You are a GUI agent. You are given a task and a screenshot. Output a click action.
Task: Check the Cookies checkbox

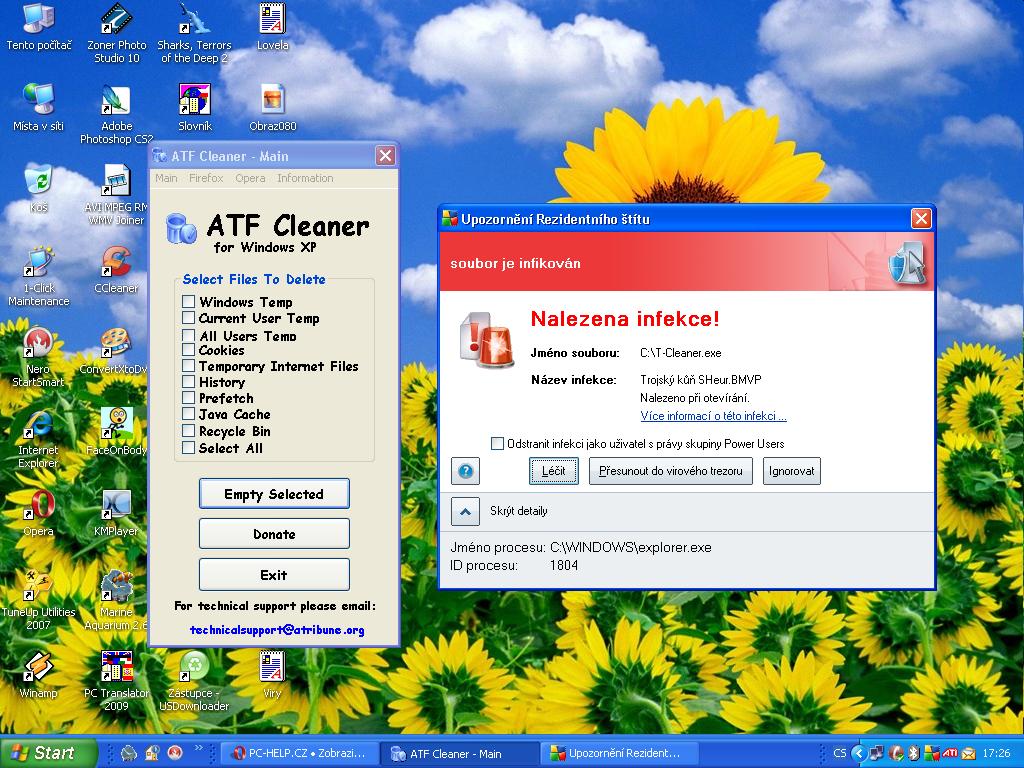pos(188,349)
